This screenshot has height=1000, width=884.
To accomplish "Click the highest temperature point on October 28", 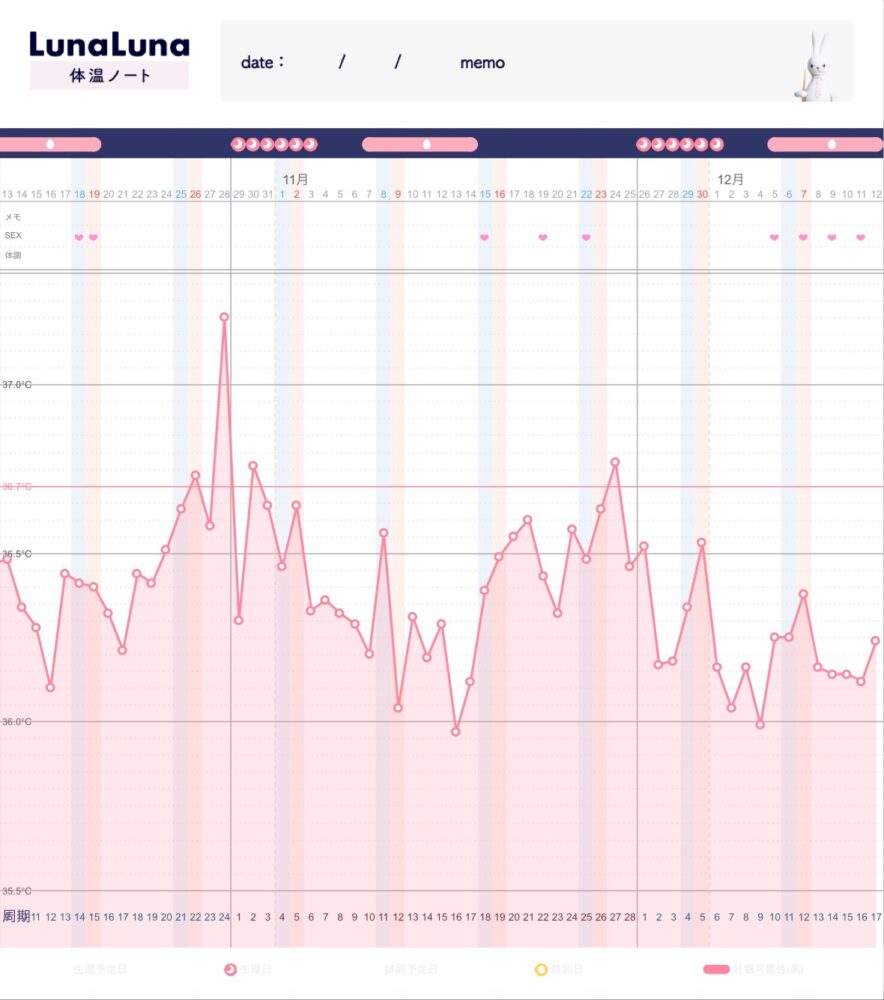I will coord(224,317).
